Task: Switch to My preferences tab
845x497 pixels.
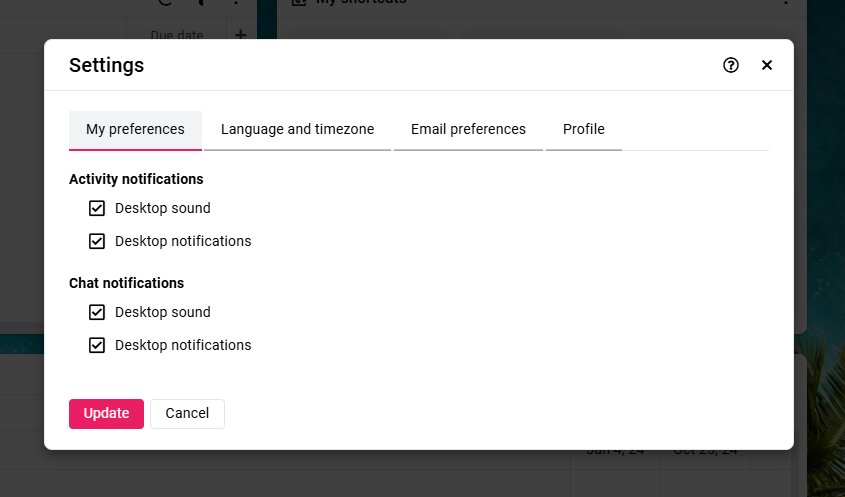Action: coord(135,130)
